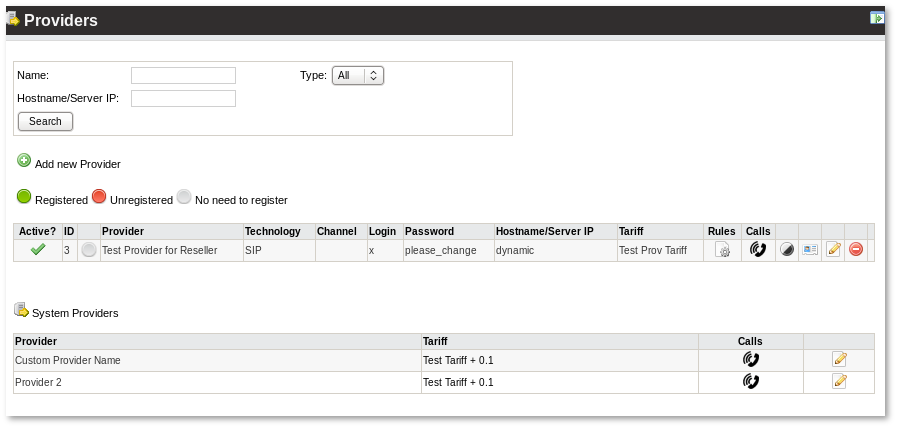Click the top-right header page icon
Viewport: 897px width, 428px height.
tap(876, 18)
